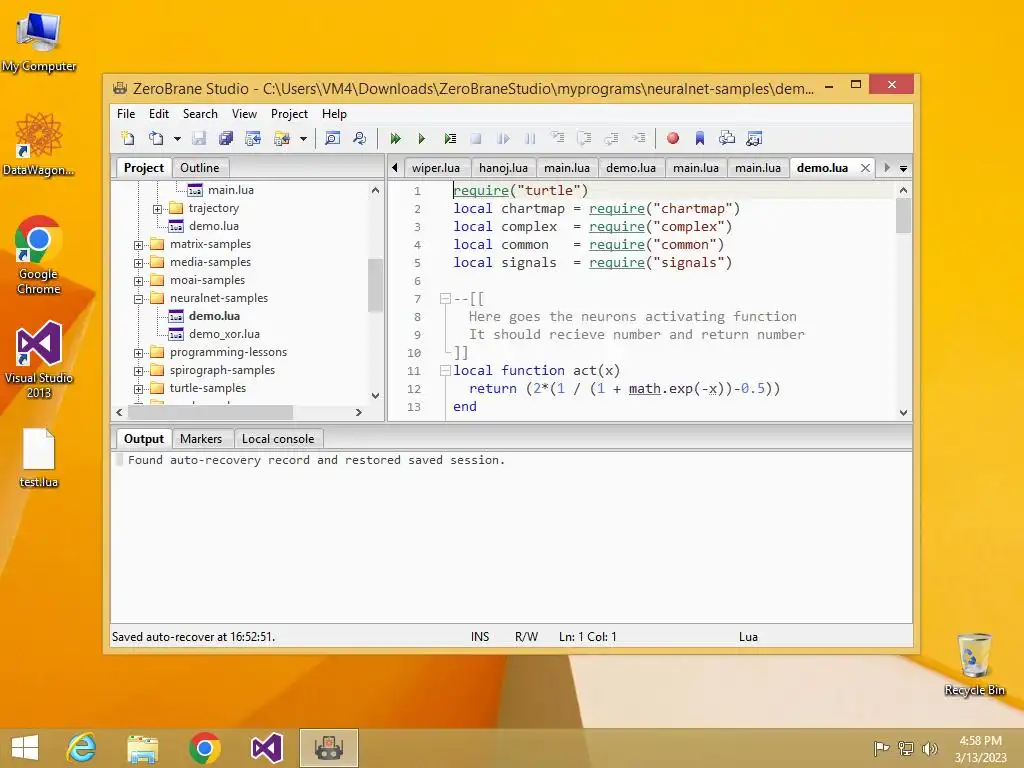Switch to the wiper.lua editor tab
The height and width of the screenshot is (768, 1024).
(x=436, y=168)
